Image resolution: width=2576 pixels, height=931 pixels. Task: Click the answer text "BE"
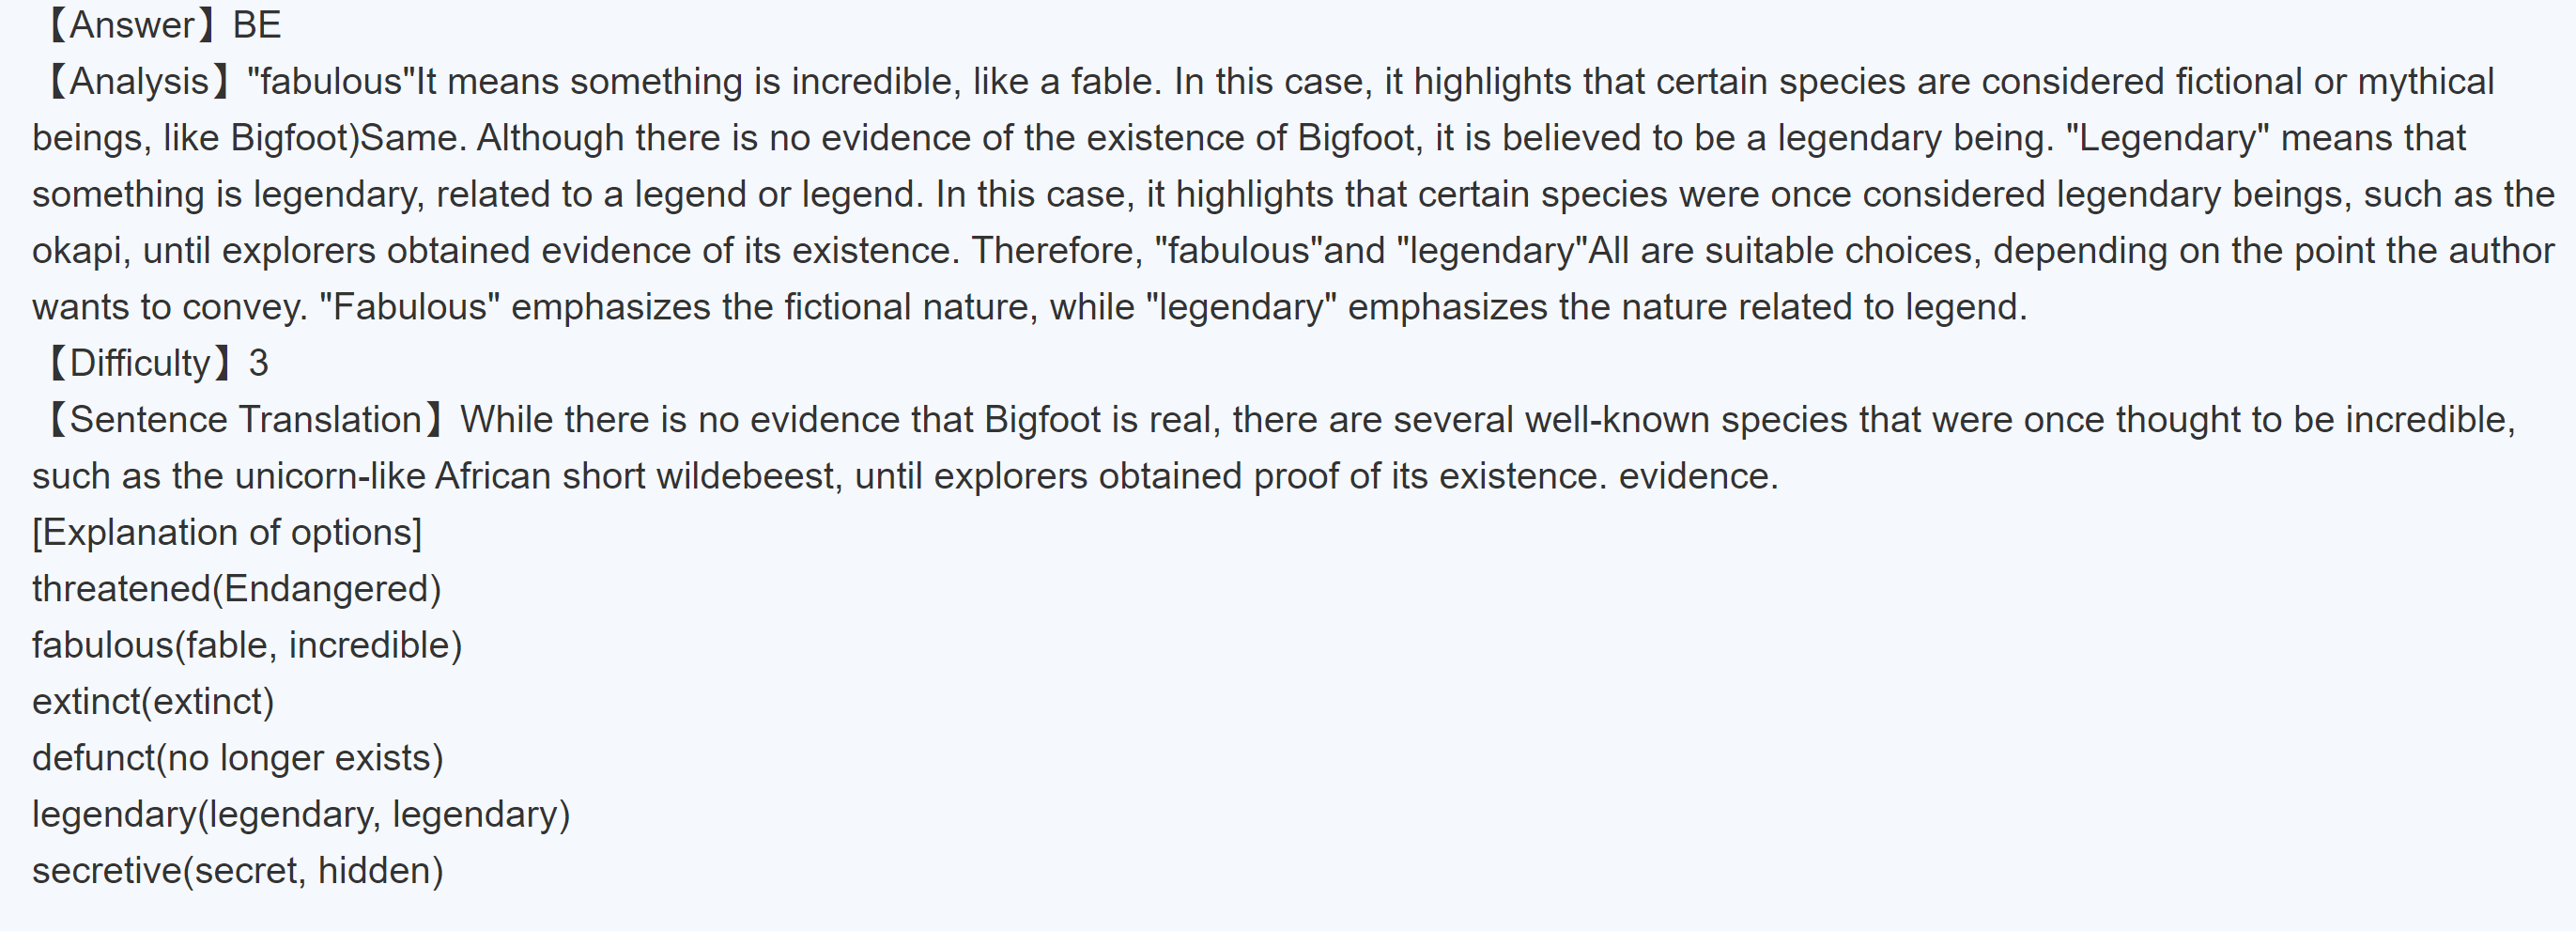257,25
